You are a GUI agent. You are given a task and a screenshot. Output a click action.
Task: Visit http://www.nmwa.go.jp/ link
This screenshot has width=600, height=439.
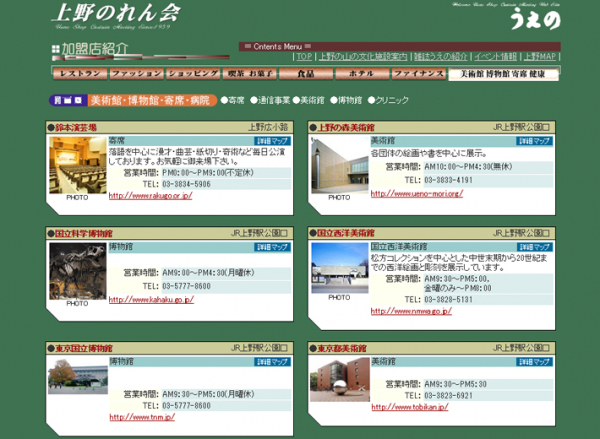(411, 311)
